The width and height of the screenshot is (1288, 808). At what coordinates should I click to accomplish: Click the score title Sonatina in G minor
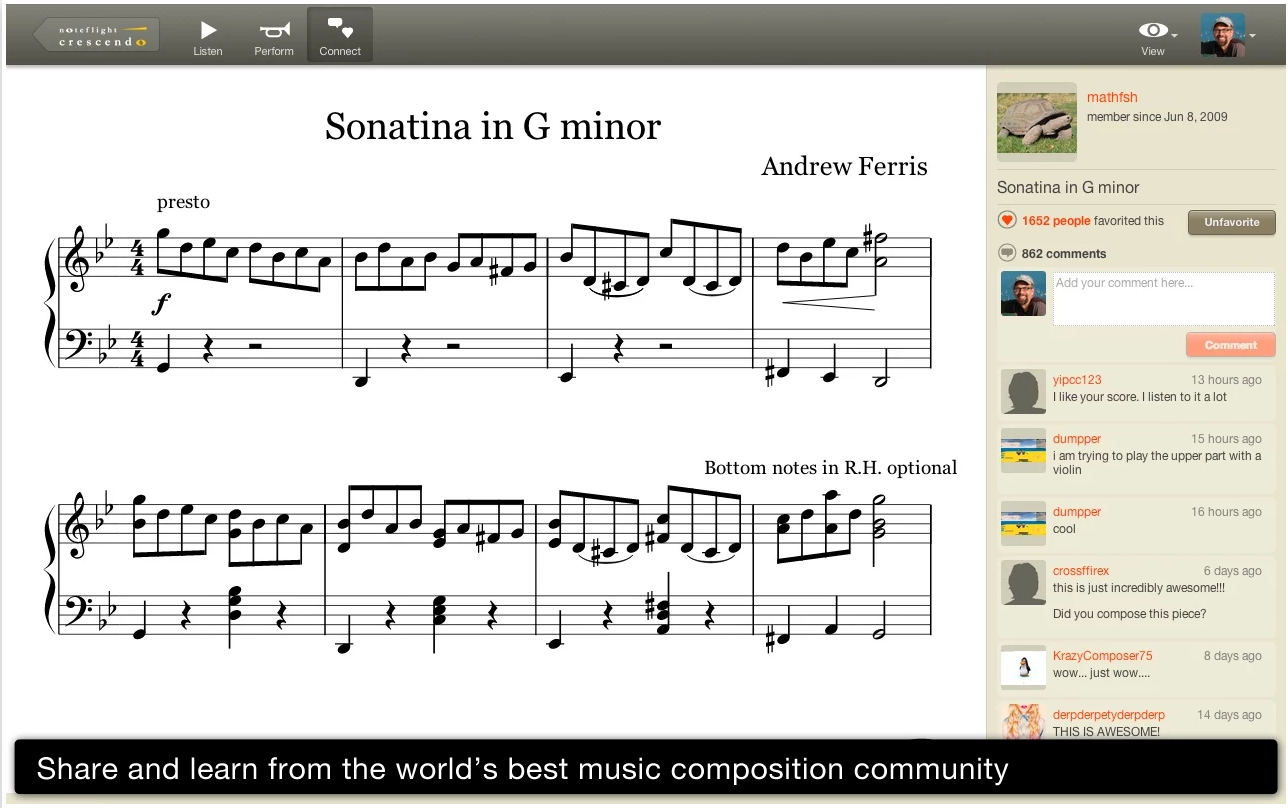[x=493, y=127]
